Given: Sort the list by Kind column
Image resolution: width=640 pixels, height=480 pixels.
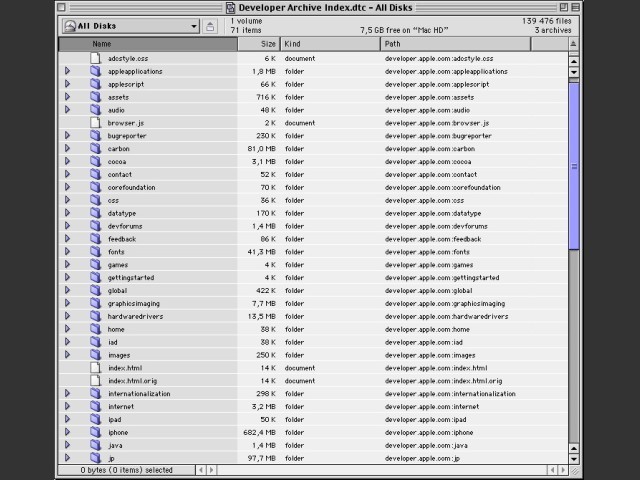Looking at the screenshot, I should tap(330, 44).
